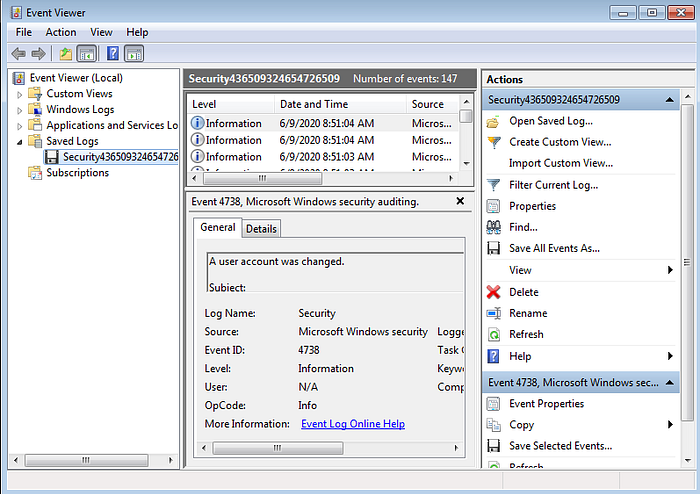The width and height of the screenshot is (700, 494).
Task: Open the Copy submenu arrow in Actions
Action: click(670, 424)
